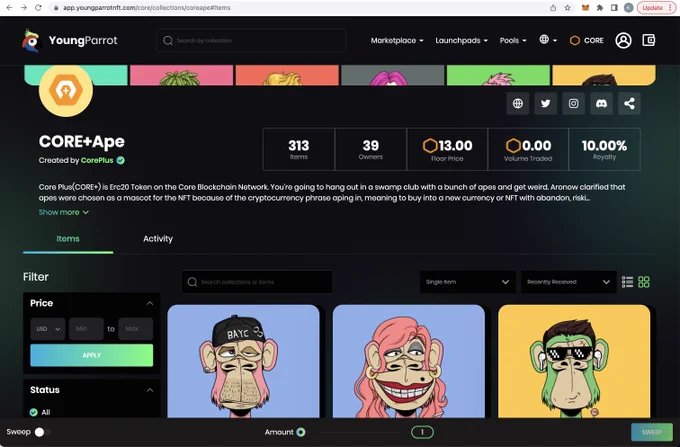This screenshot has height=447, width=680.
Task: Click the share collection icon
Action: pyautogui.click(x=629, y=104)
